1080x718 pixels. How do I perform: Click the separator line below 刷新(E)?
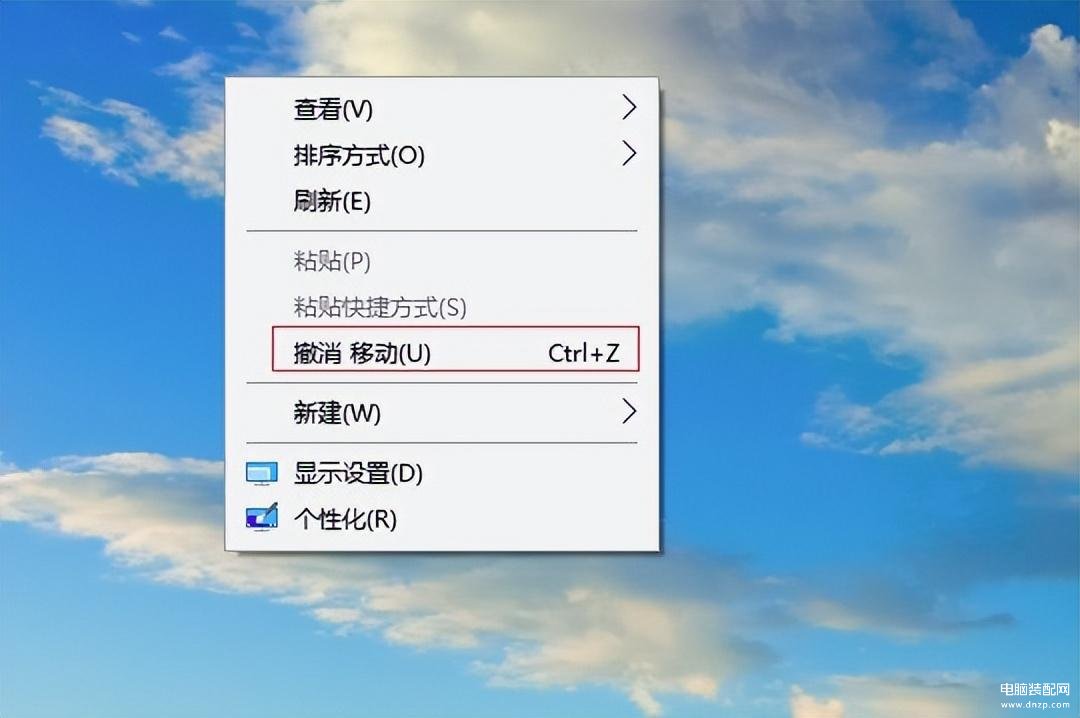point(442,231)
